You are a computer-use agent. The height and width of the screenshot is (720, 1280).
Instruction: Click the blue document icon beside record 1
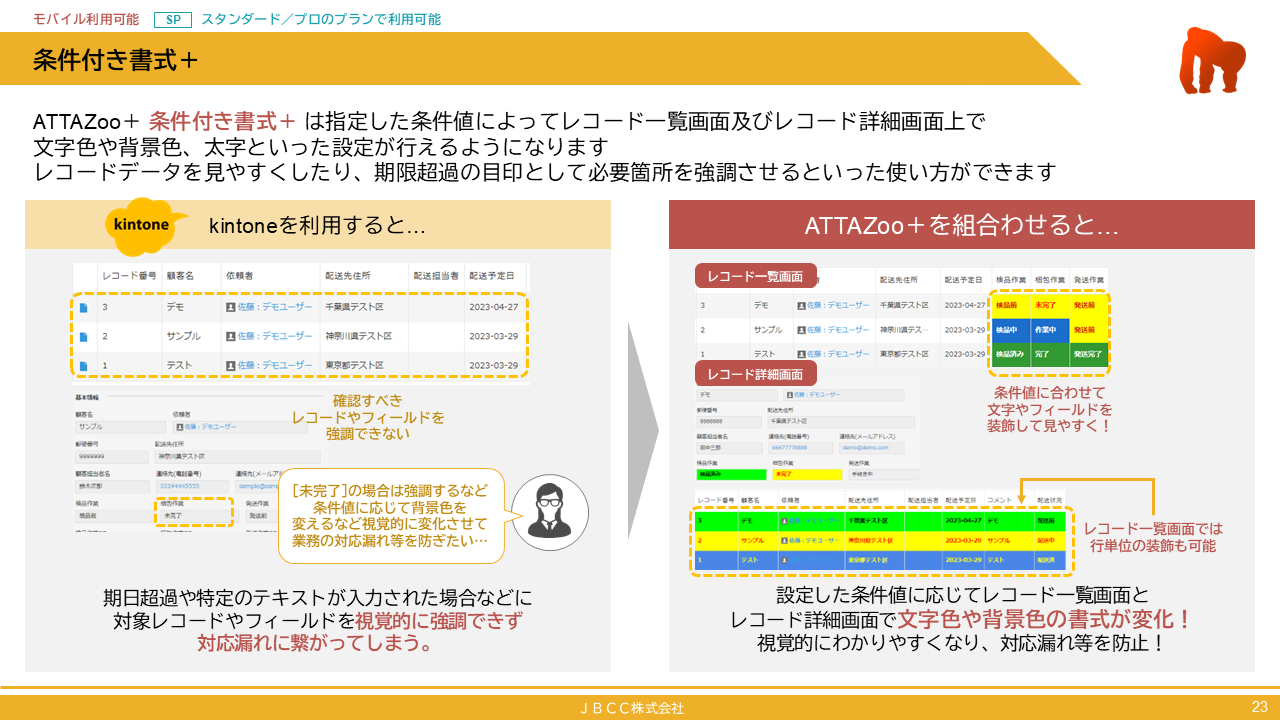(x=82, y=366)
